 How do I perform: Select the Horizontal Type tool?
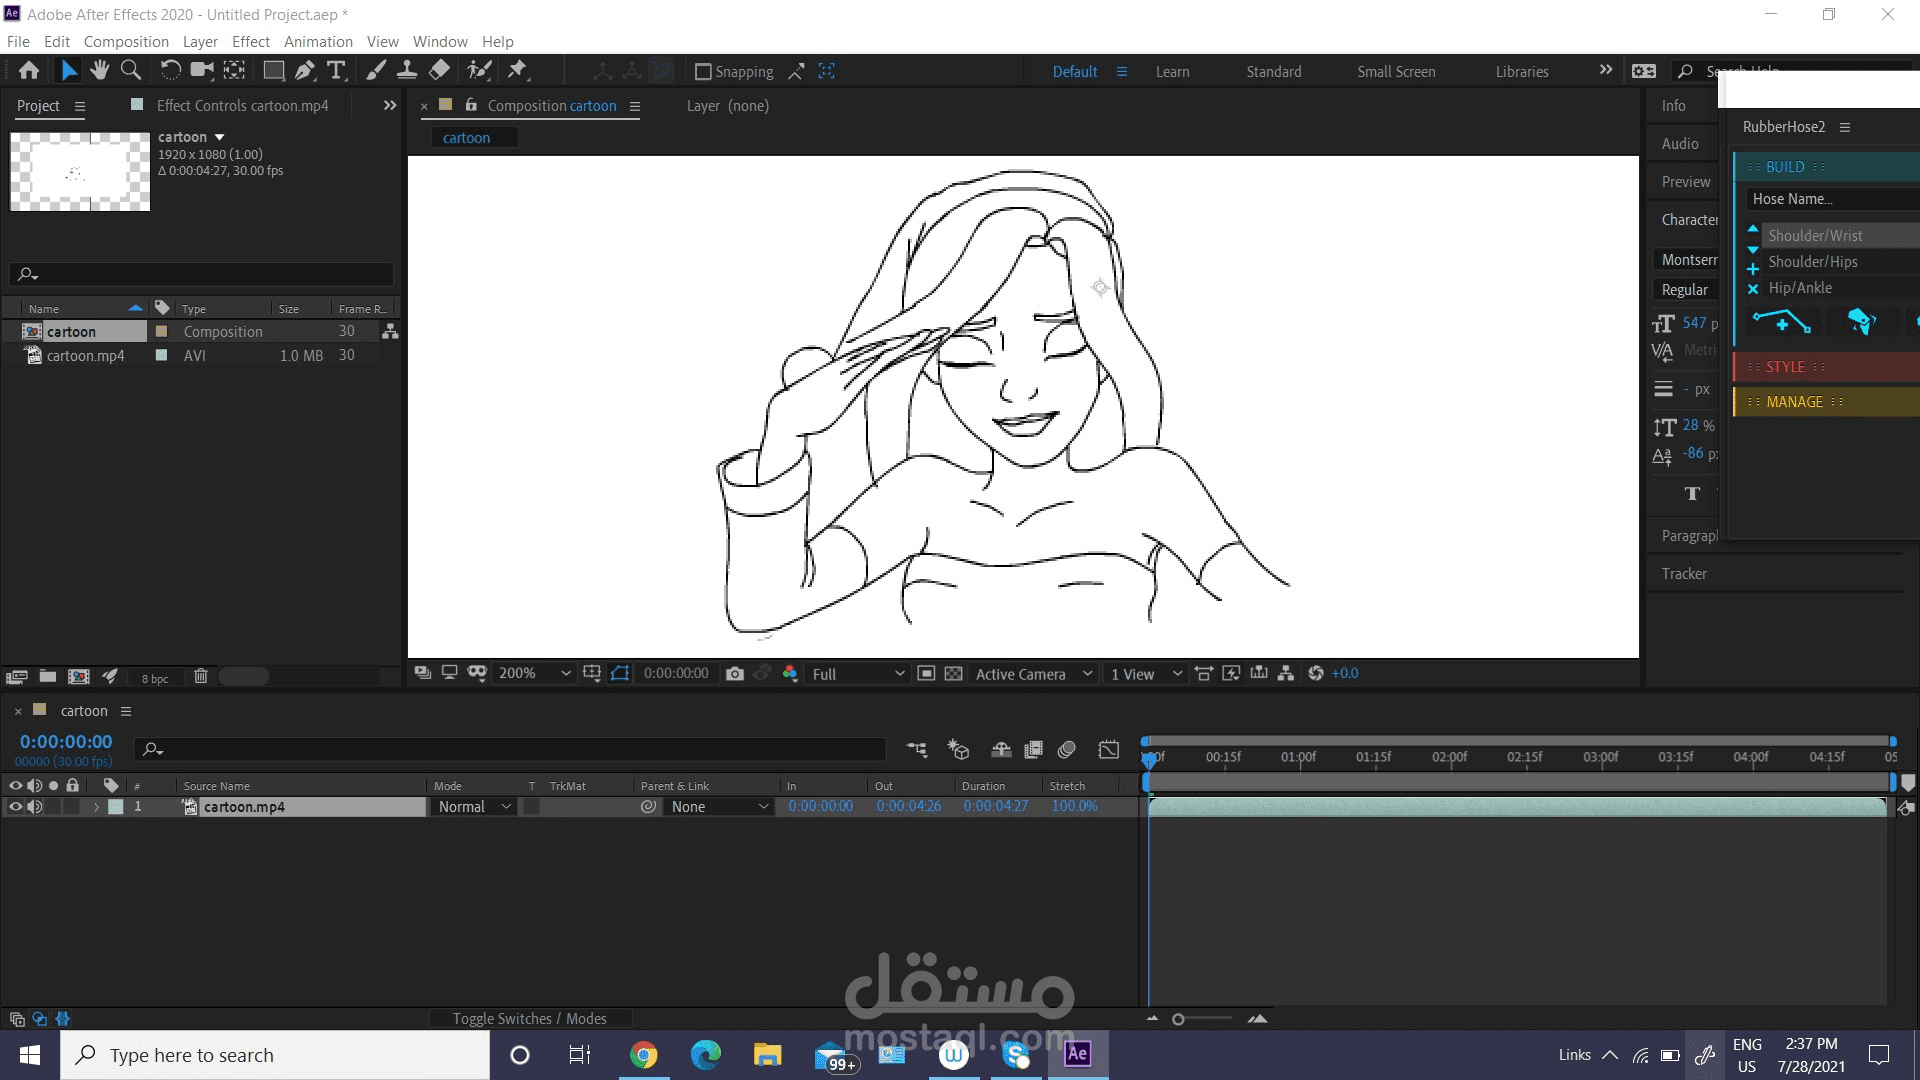point(336,70)
